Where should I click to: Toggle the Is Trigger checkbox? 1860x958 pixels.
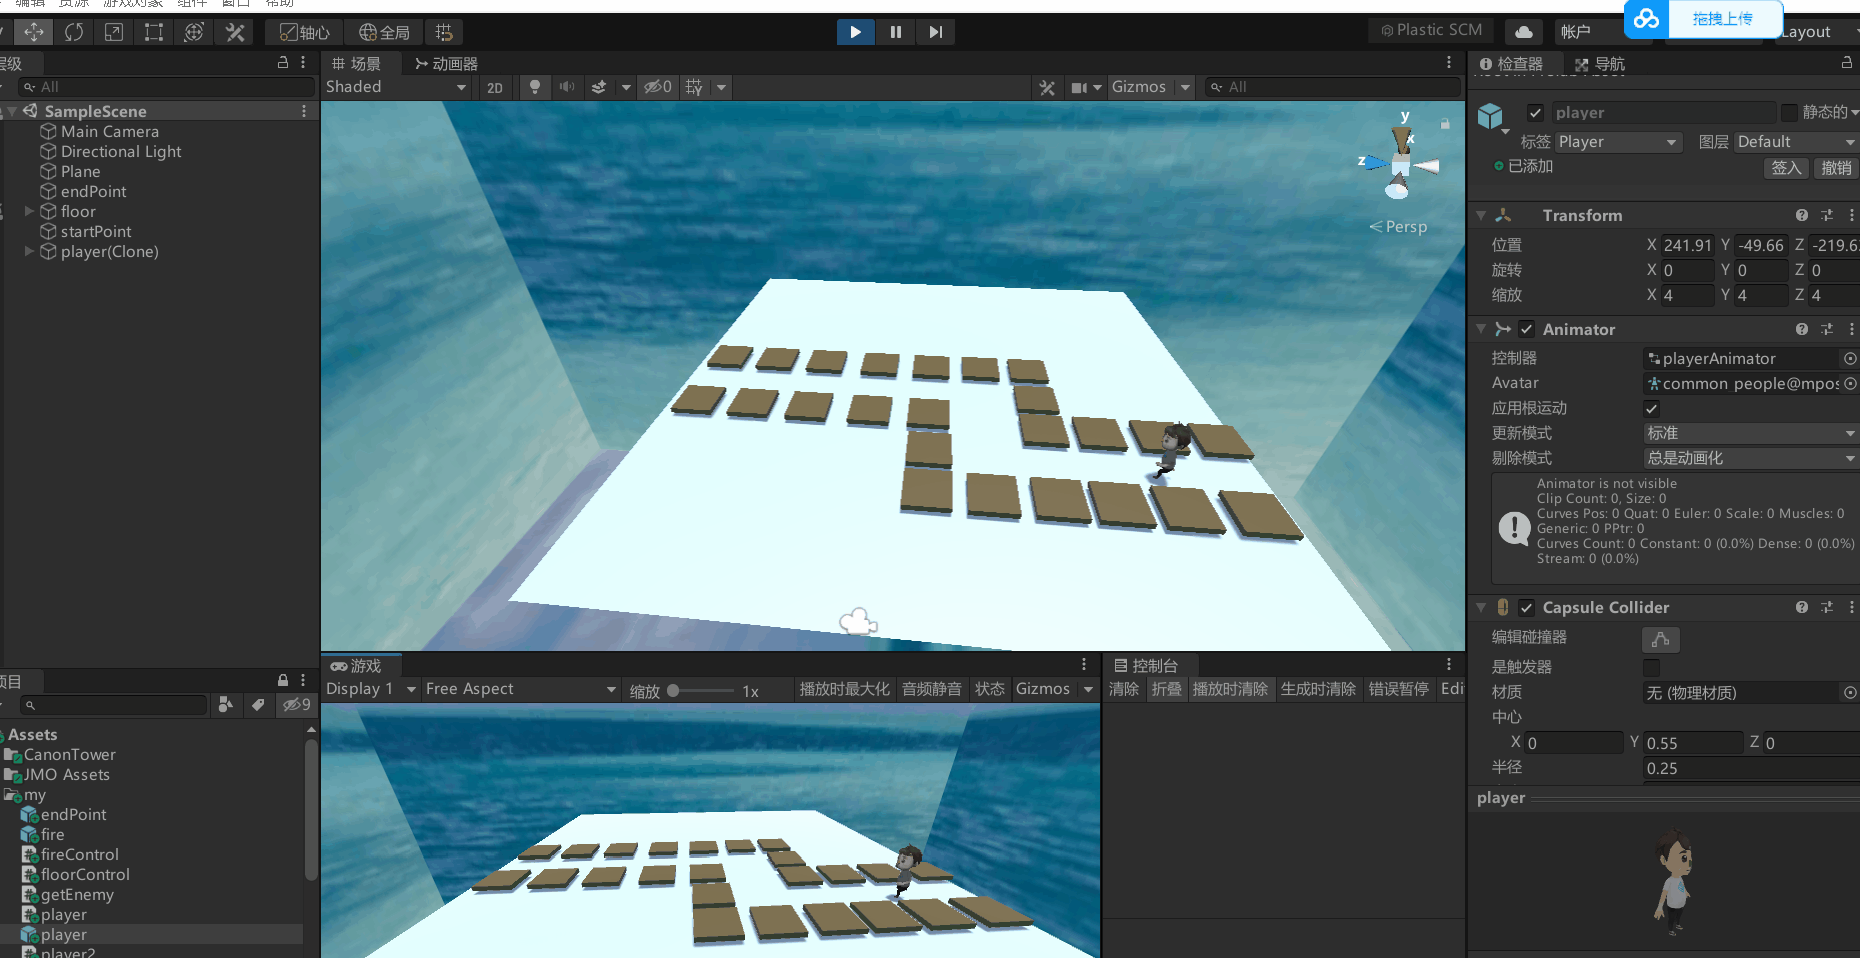tap(1651, 667)
